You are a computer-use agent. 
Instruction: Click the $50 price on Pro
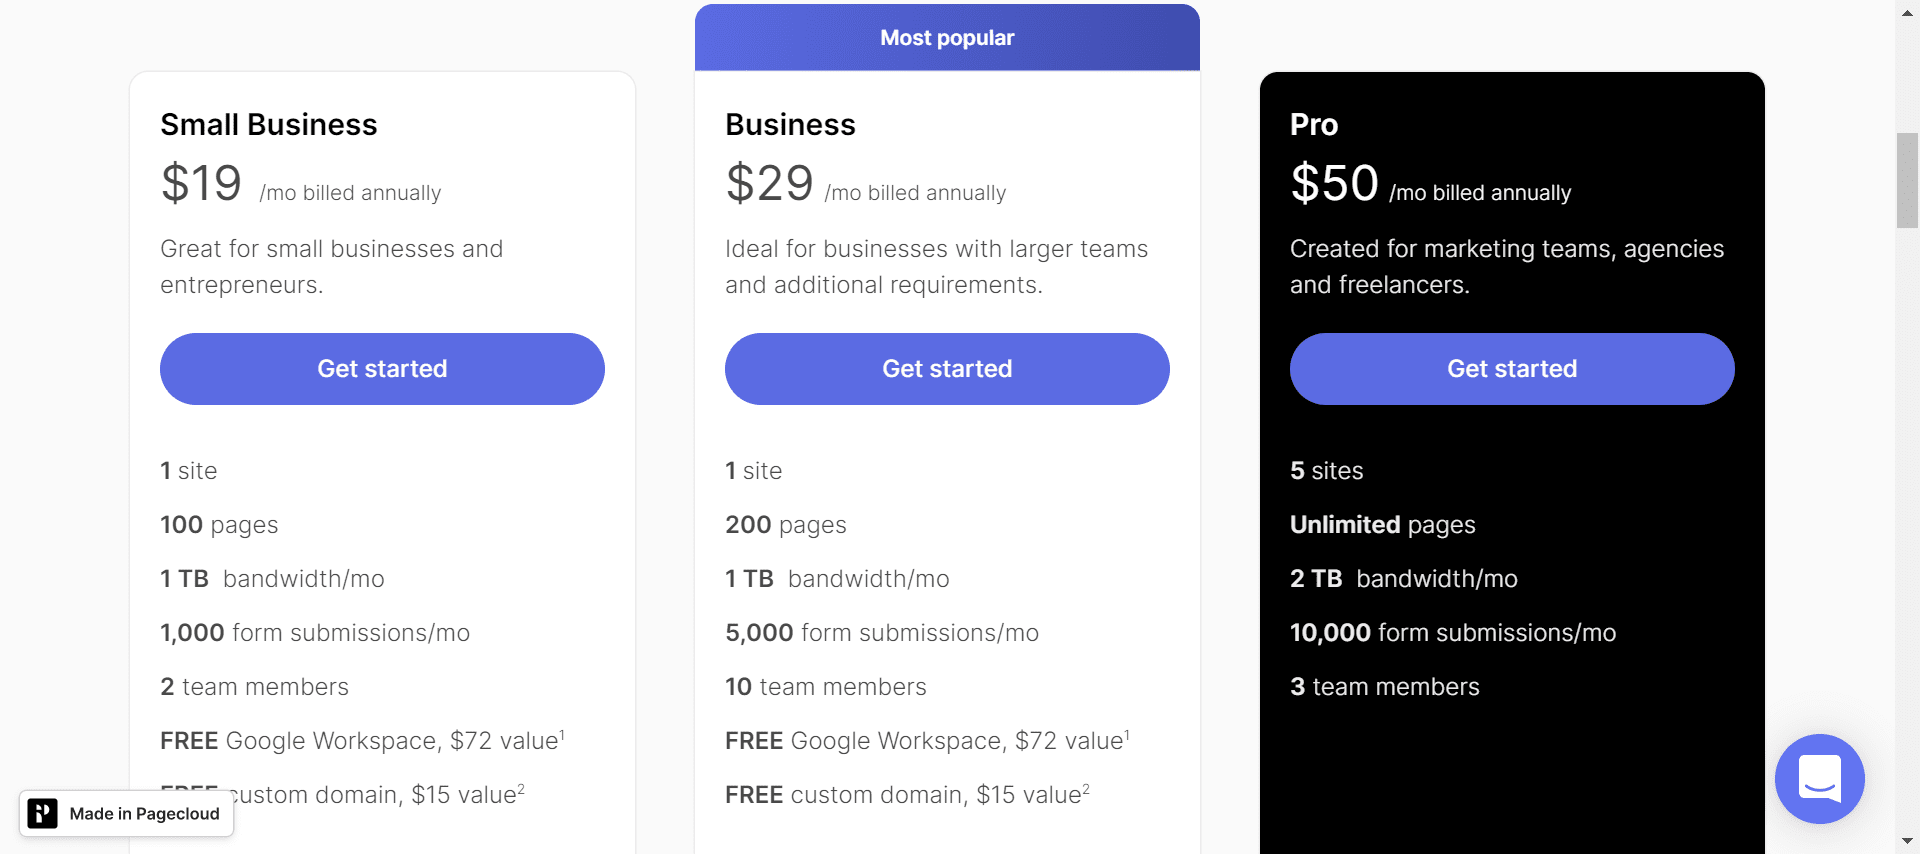point(1334,184)
